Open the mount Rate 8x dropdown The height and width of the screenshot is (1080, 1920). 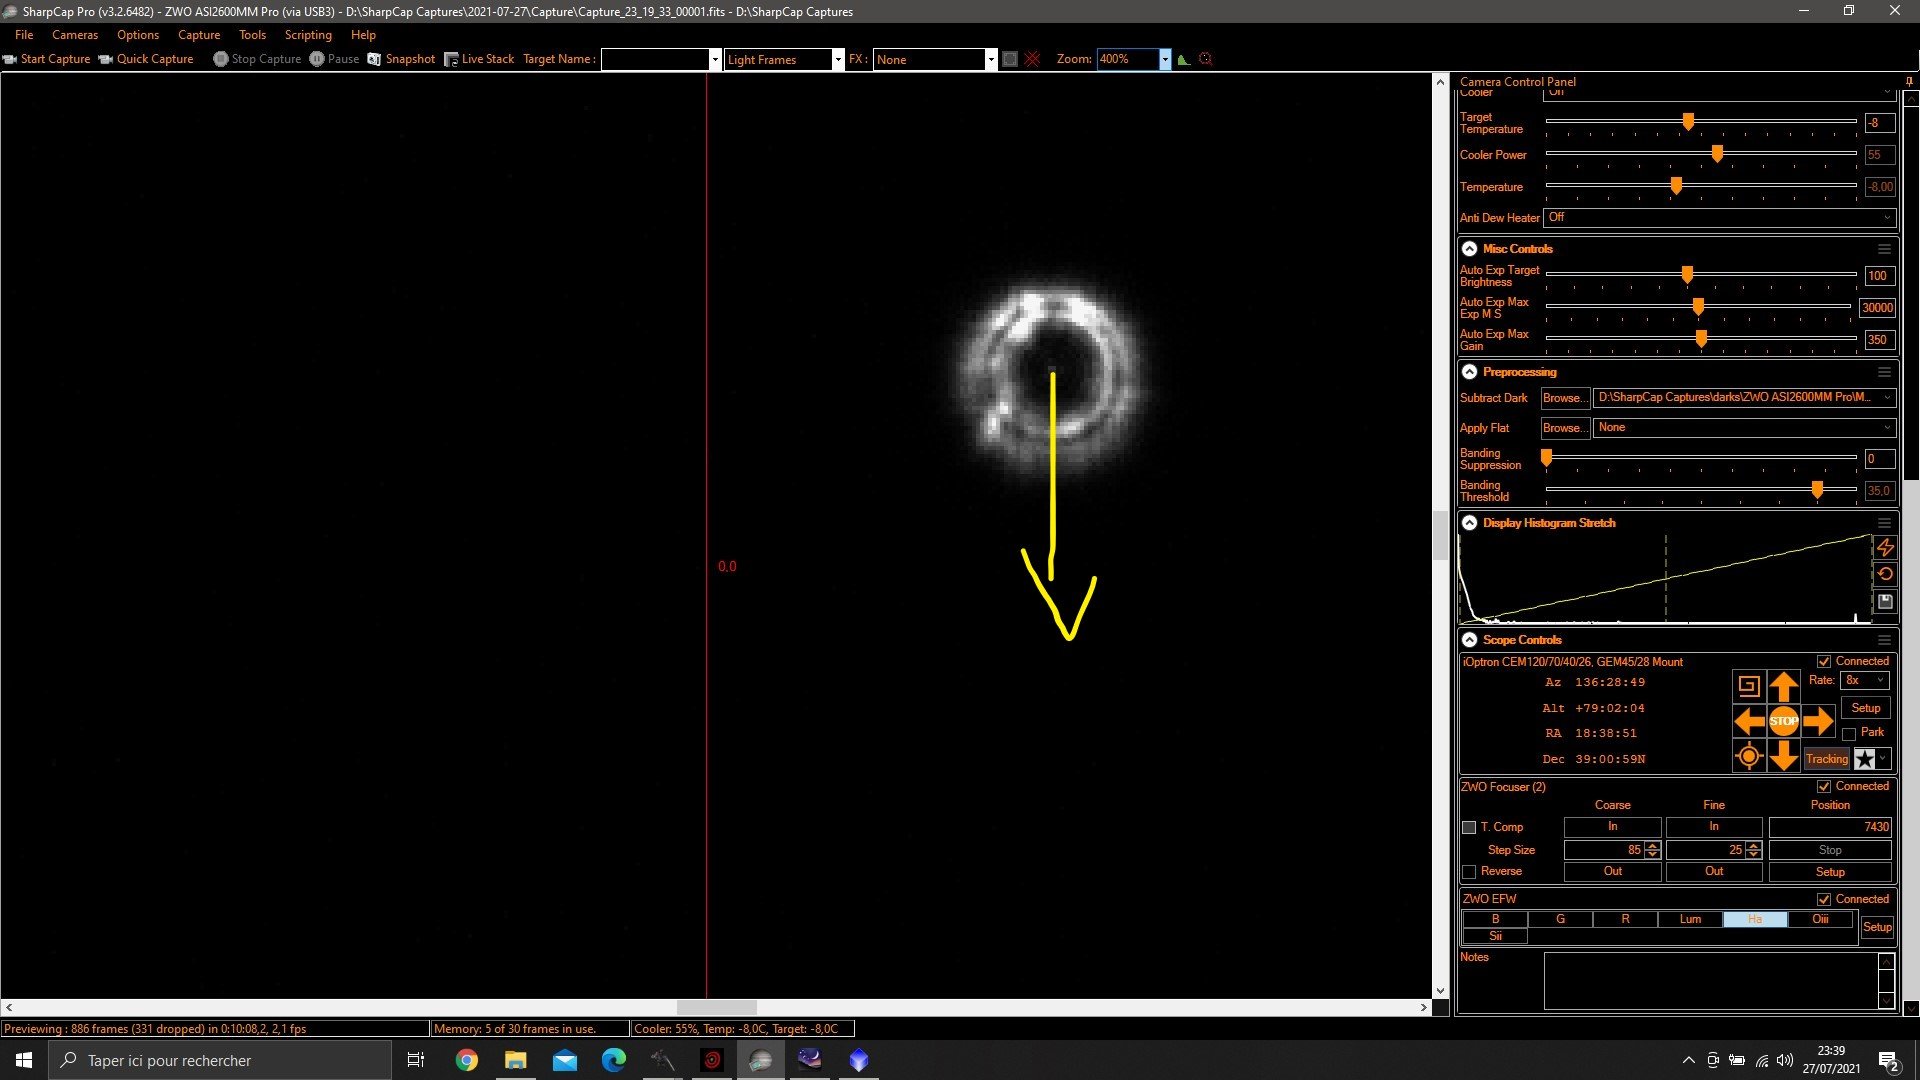[1864, 681]
